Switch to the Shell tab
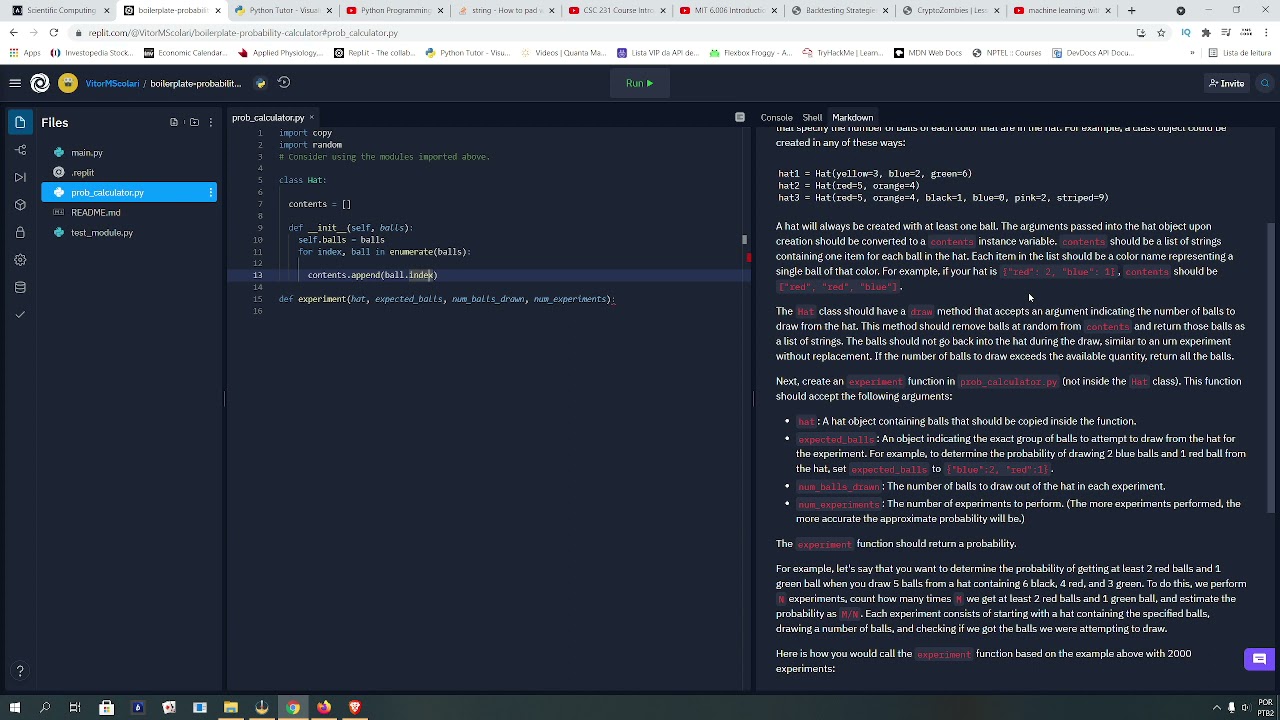This screenshot has width=1280, height=720. tap(812, 118)
